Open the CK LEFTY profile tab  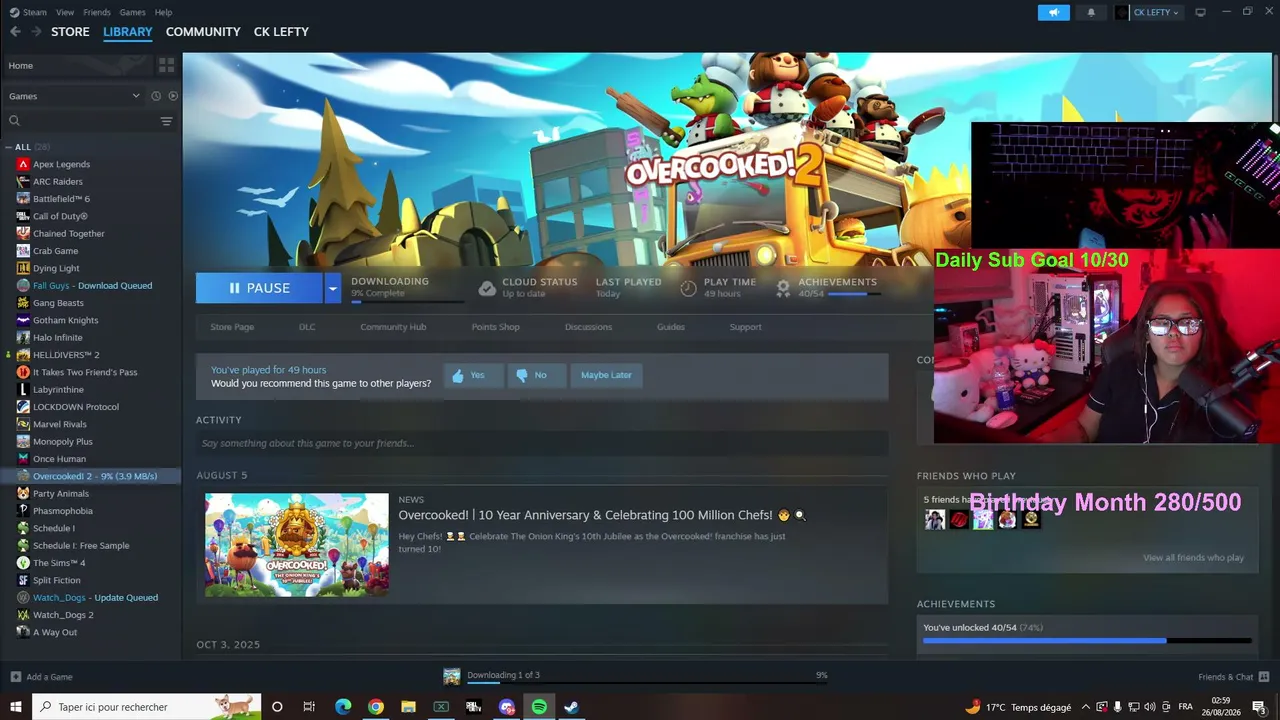point(281,32)
